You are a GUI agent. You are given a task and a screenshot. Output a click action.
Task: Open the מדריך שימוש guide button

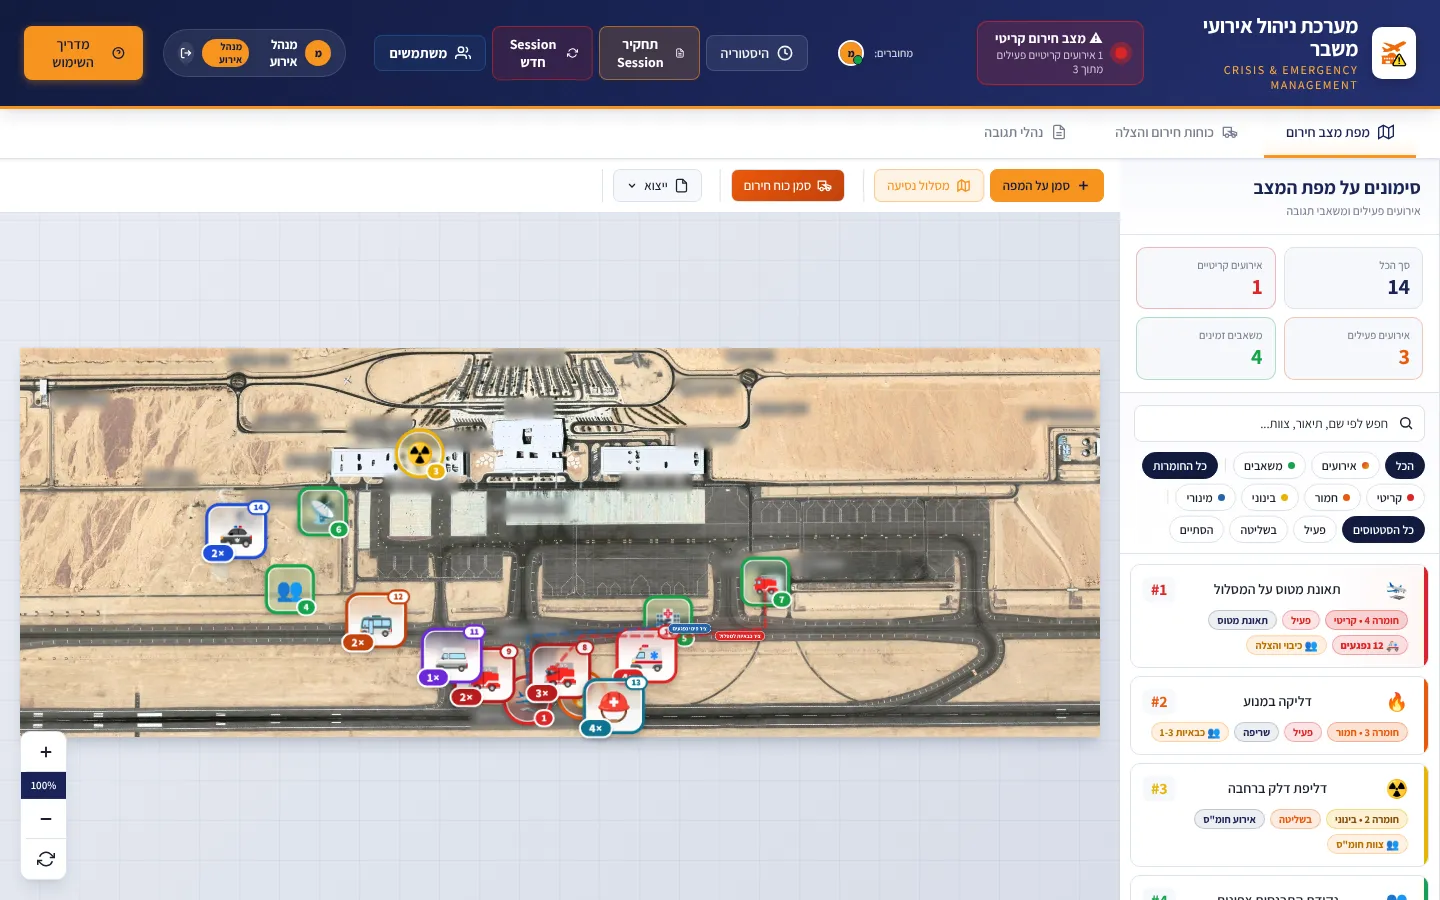point(83,53)
